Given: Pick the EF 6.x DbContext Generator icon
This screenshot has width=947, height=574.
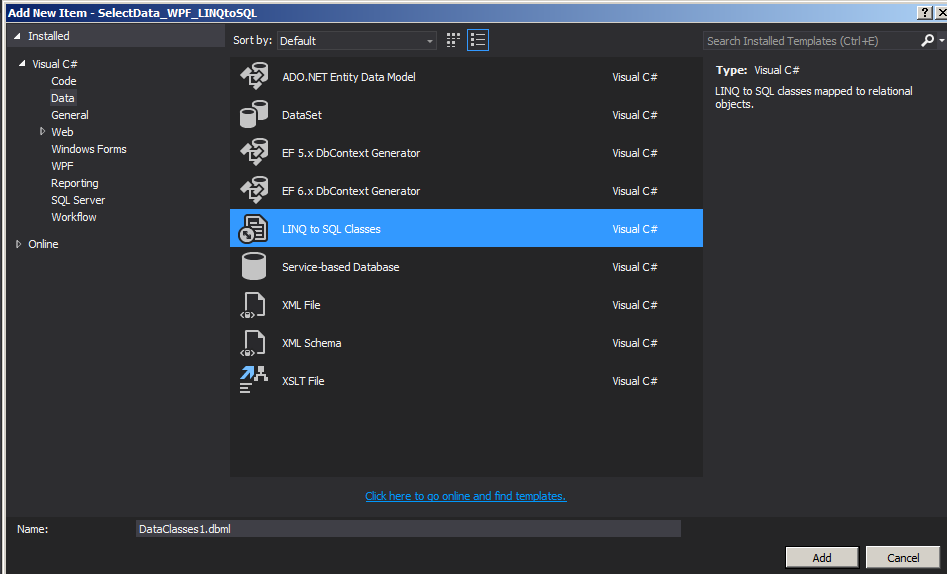Looking at the screenshot, I should (254, 191).
